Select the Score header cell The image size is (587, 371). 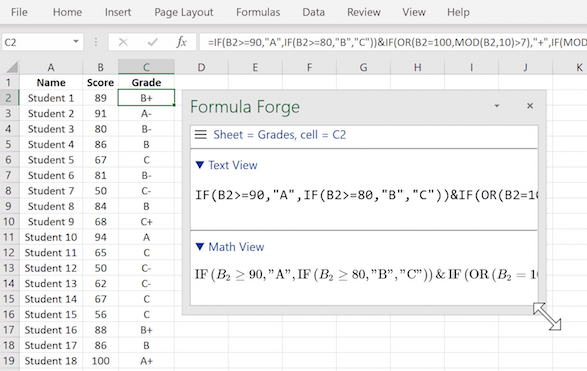click(x=100, y=82)
